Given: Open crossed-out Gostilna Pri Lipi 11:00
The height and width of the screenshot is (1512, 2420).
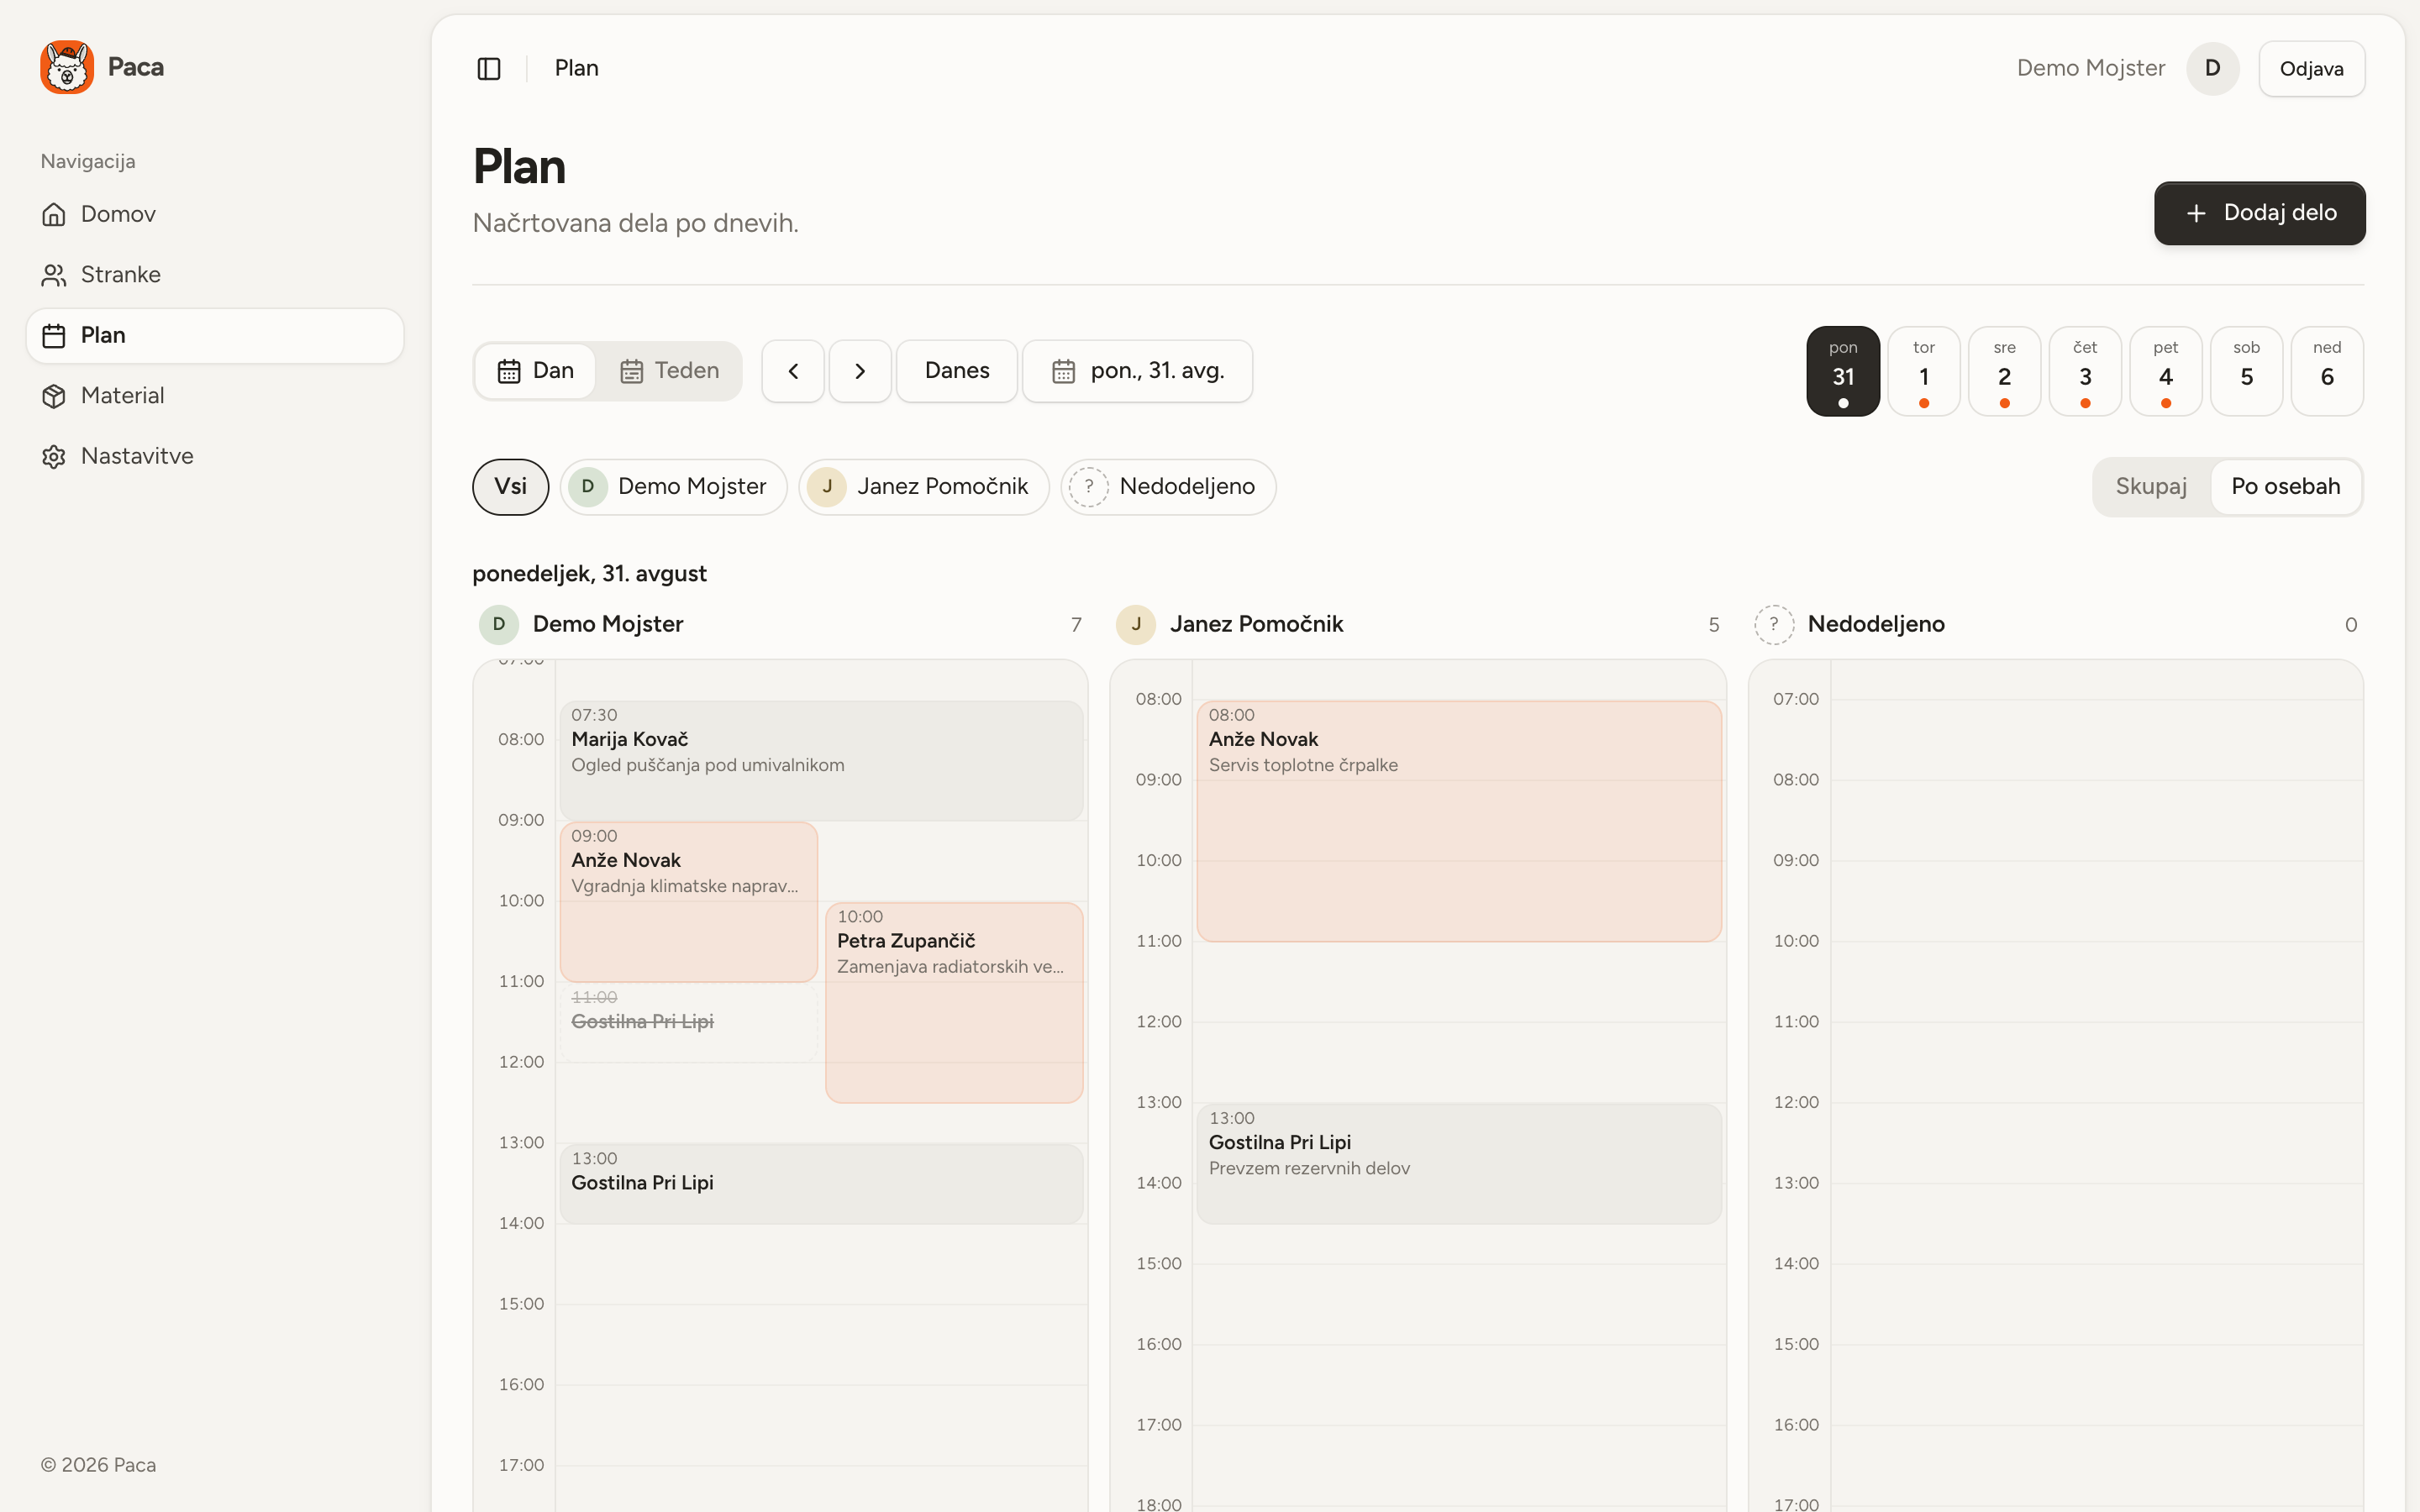Looking at the screenshot, I should point(688,1022).
